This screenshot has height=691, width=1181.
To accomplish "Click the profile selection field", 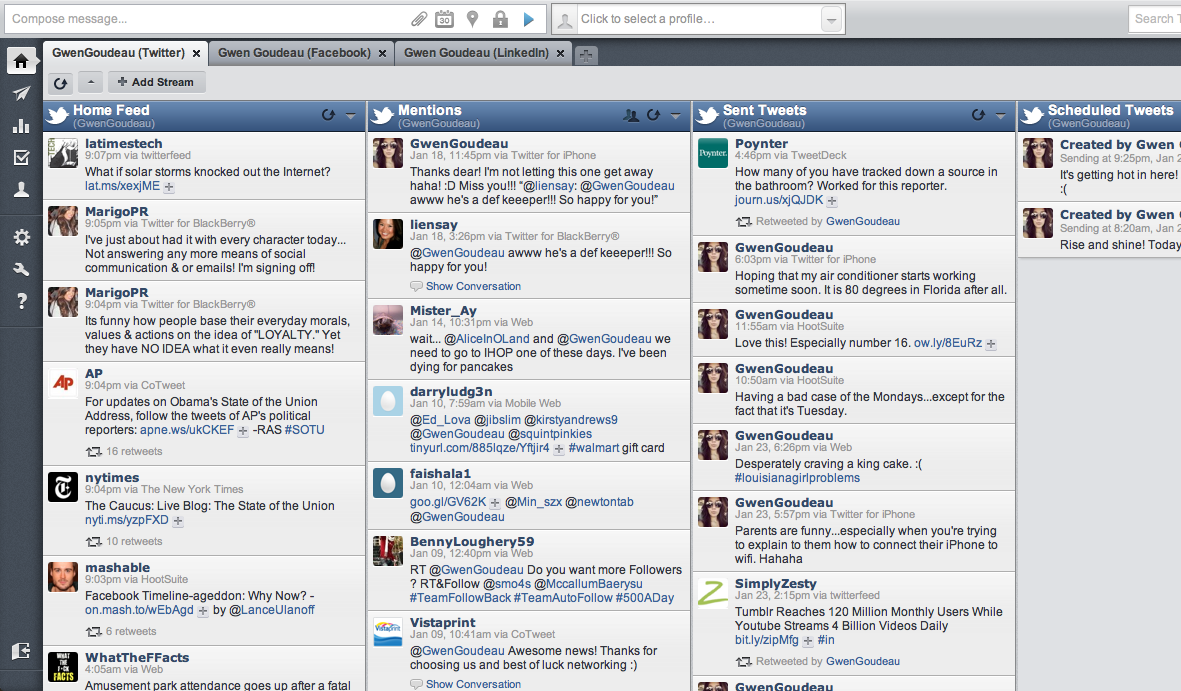I will (698, 19).
